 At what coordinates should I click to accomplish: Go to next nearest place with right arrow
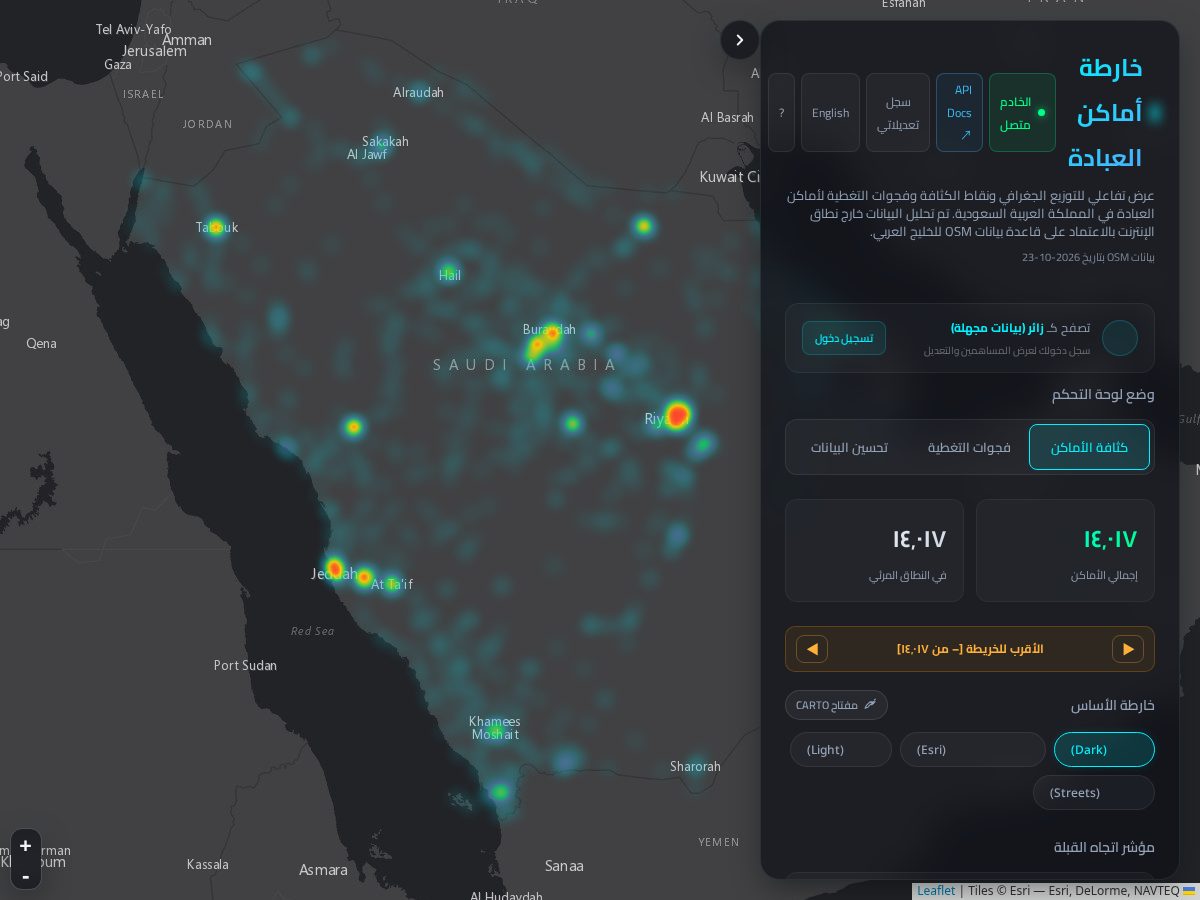pyautogui.click(x=1128, y=649)
